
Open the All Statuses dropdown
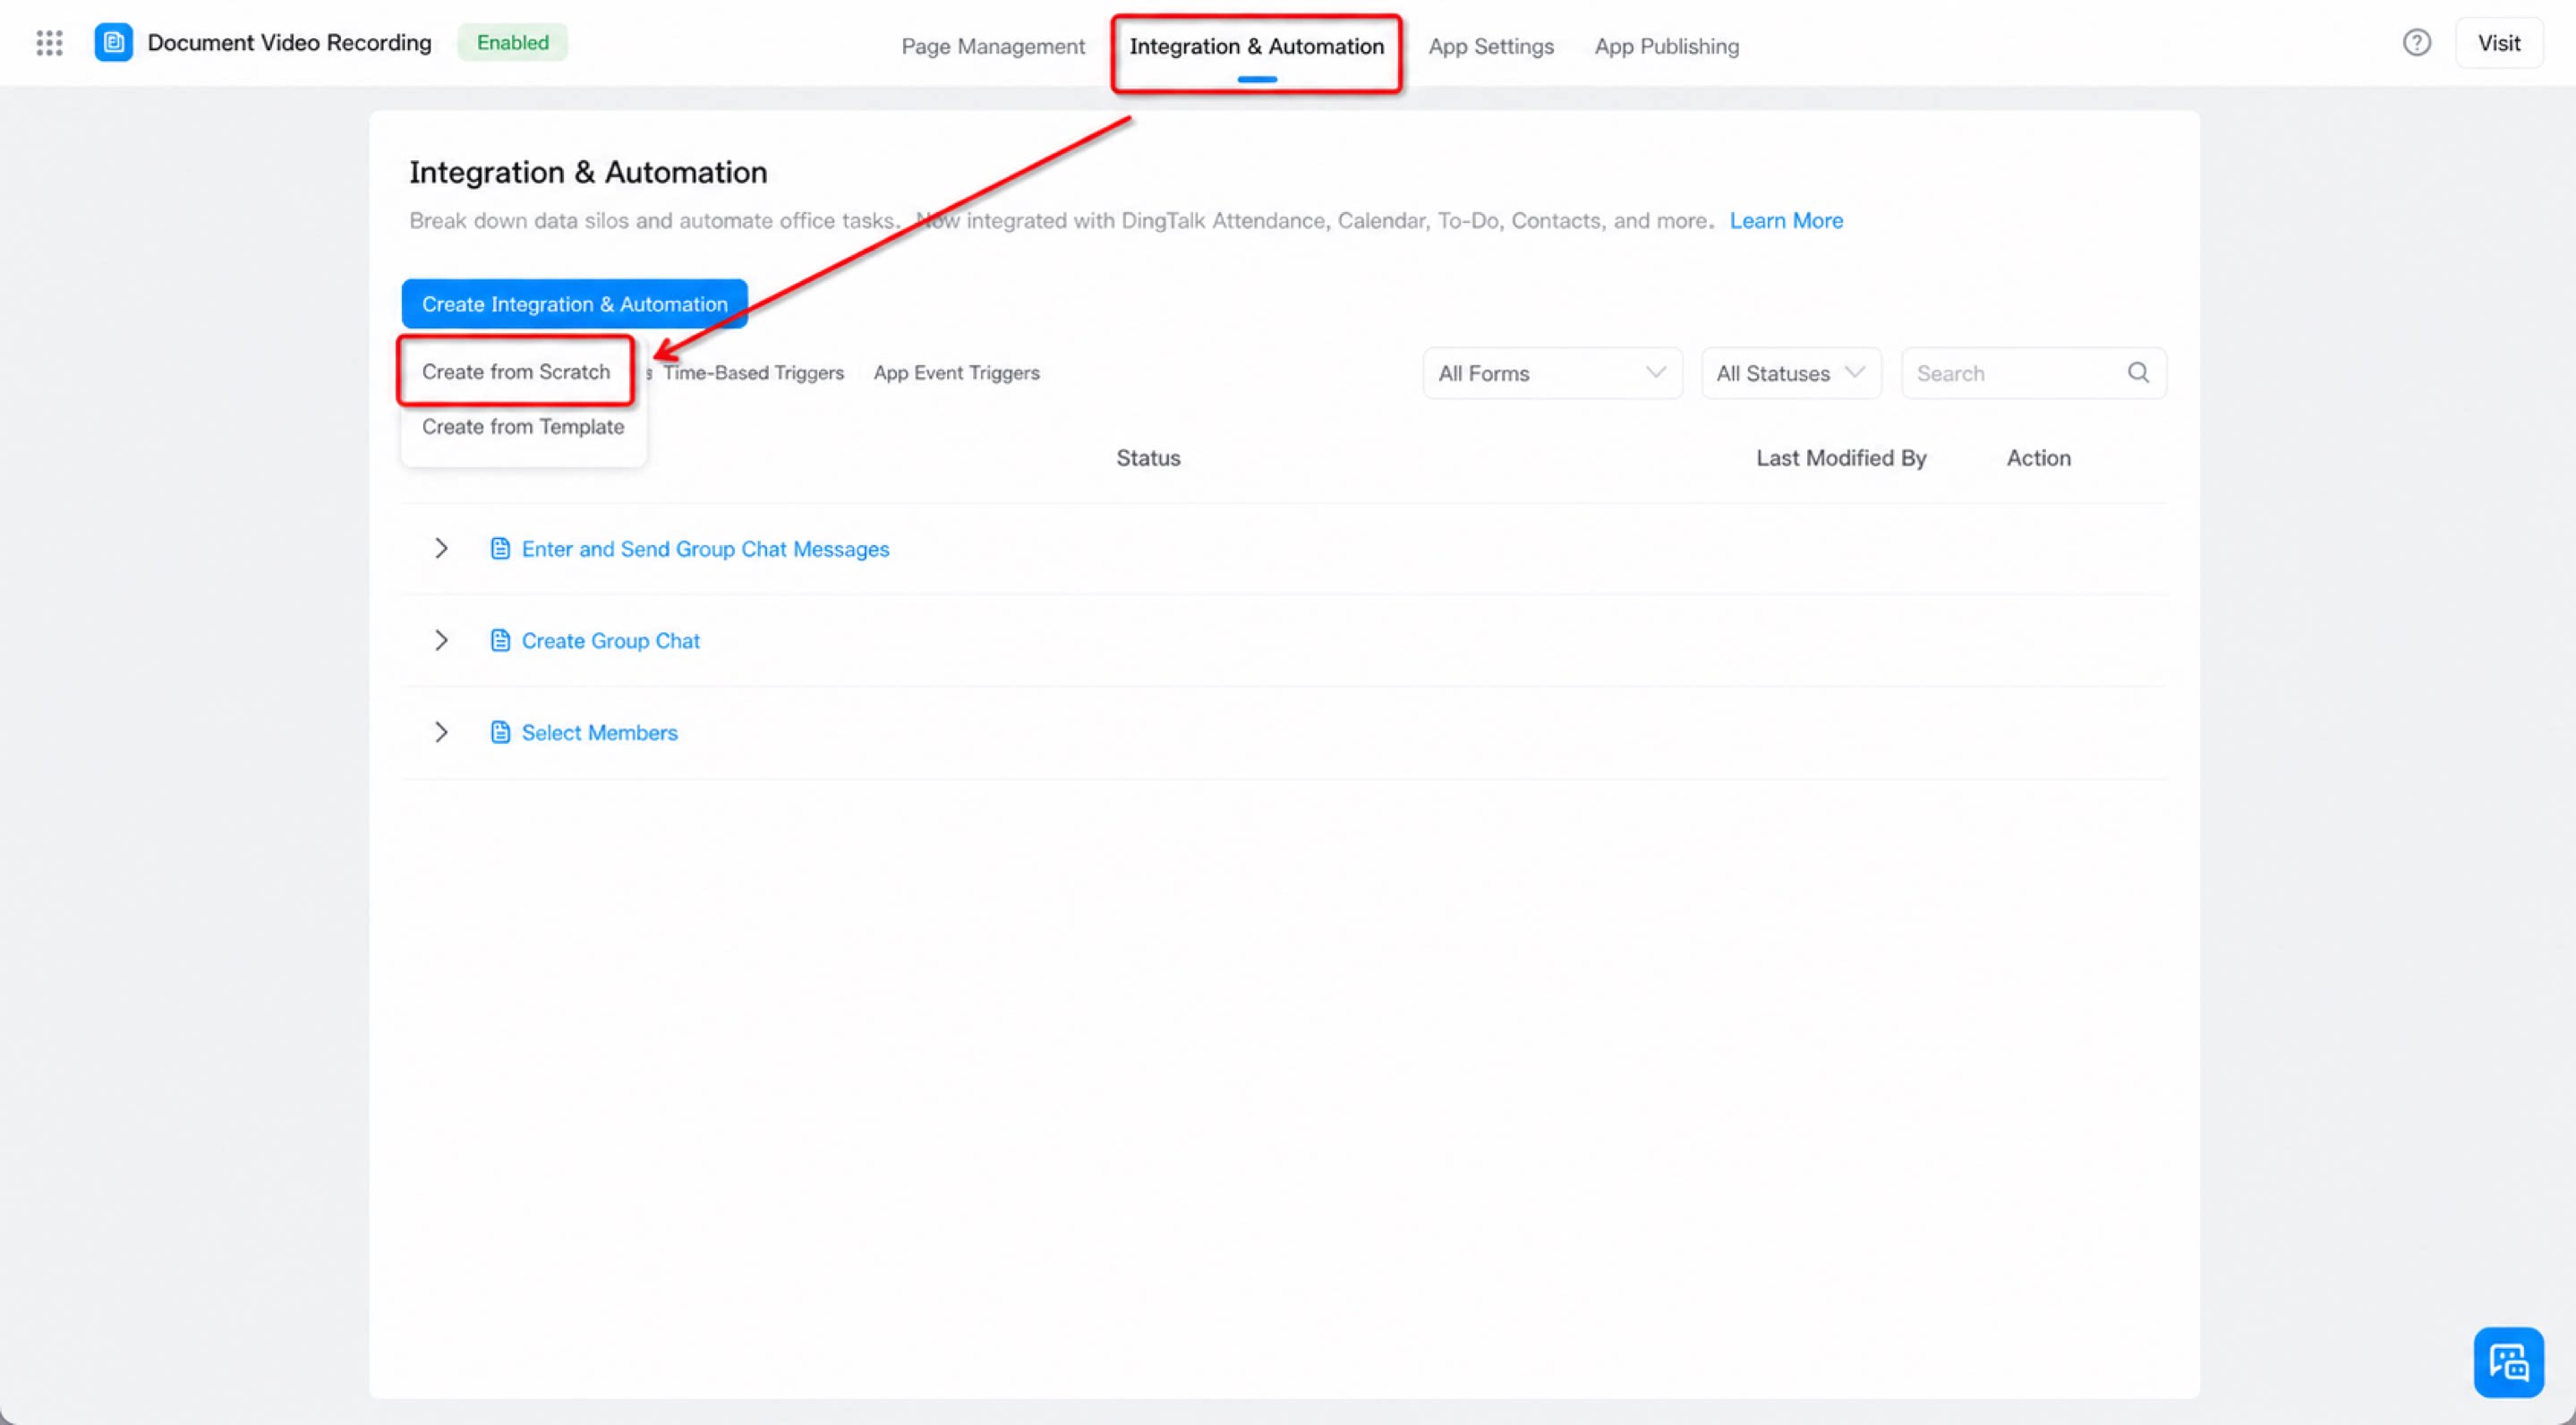[1791, 373]
